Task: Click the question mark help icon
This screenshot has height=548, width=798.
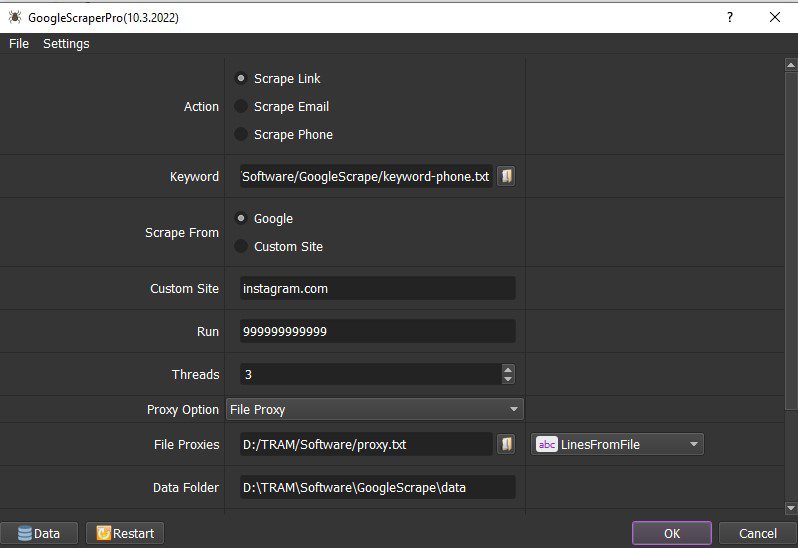Action: [x=730, y=17]
